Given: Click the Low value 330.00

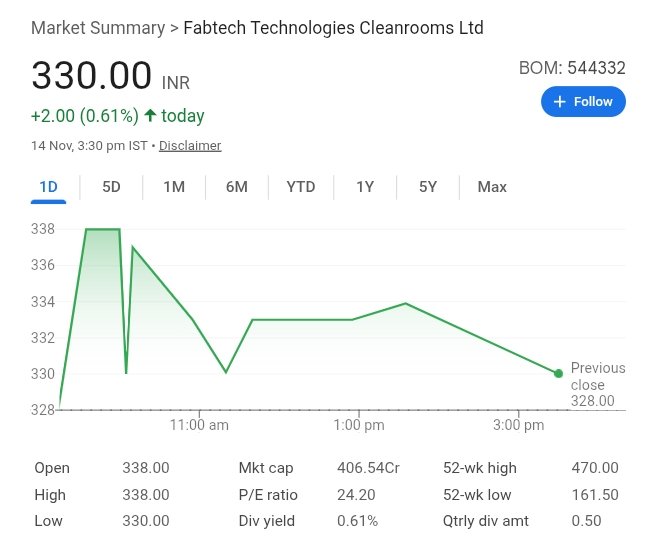Looking at the screenshot, I should tap(146, 521).
